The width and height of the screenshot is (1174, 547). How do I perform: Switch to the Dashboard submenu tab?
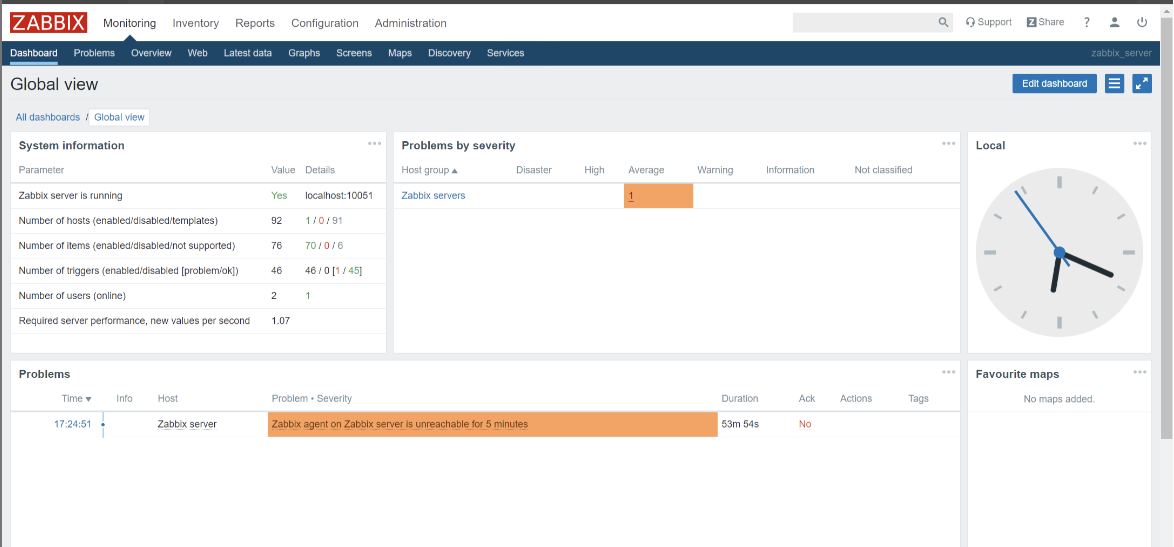(x=34, y=53)
